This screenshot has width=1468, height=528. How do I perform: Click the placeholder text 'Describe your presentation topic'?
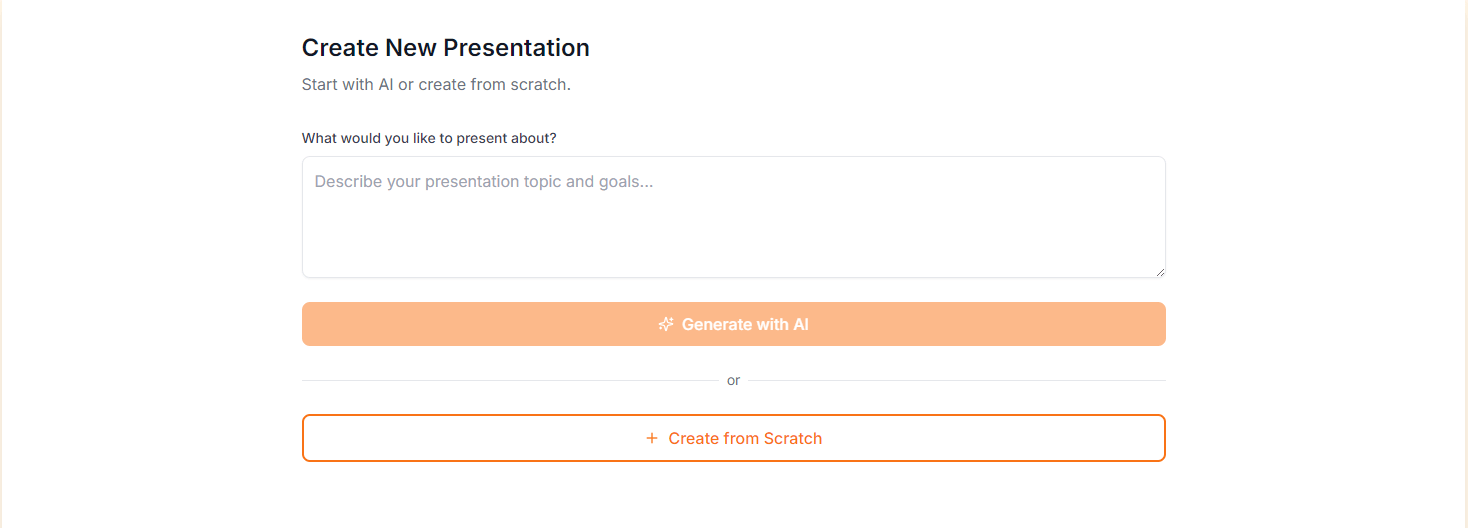pos(440,182)
